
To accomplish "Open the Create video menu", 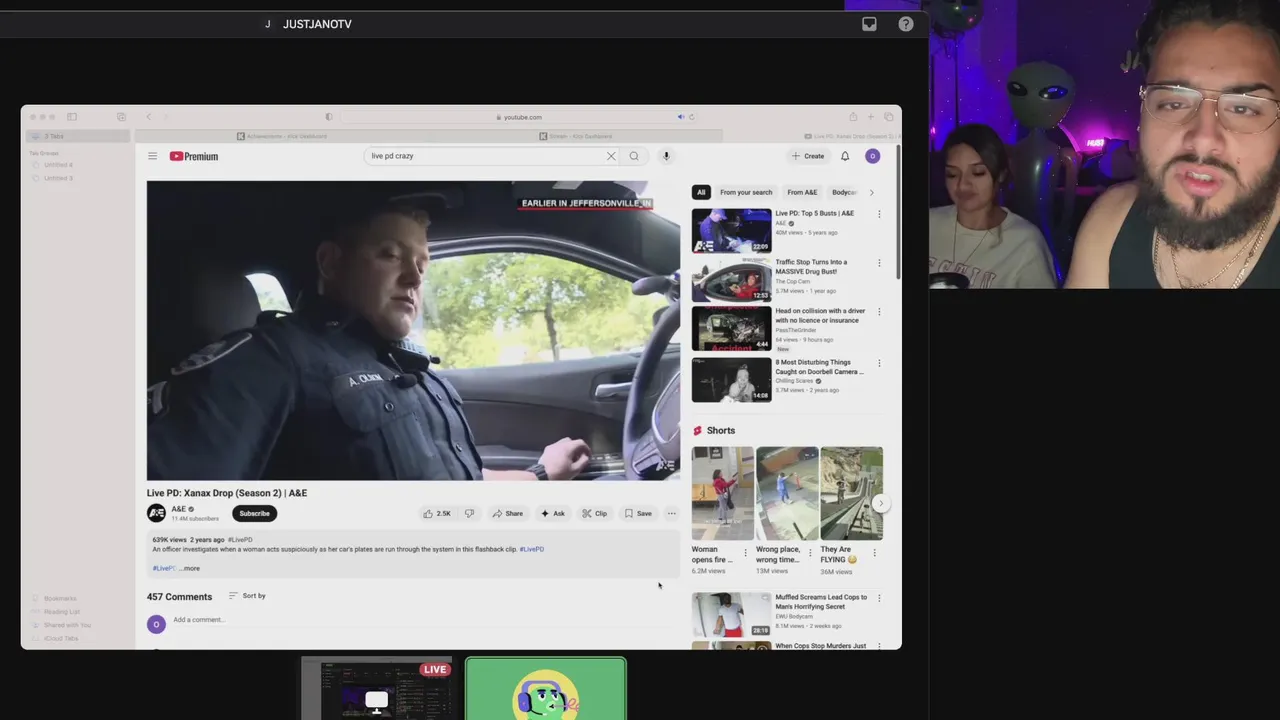I will point(808,156).
